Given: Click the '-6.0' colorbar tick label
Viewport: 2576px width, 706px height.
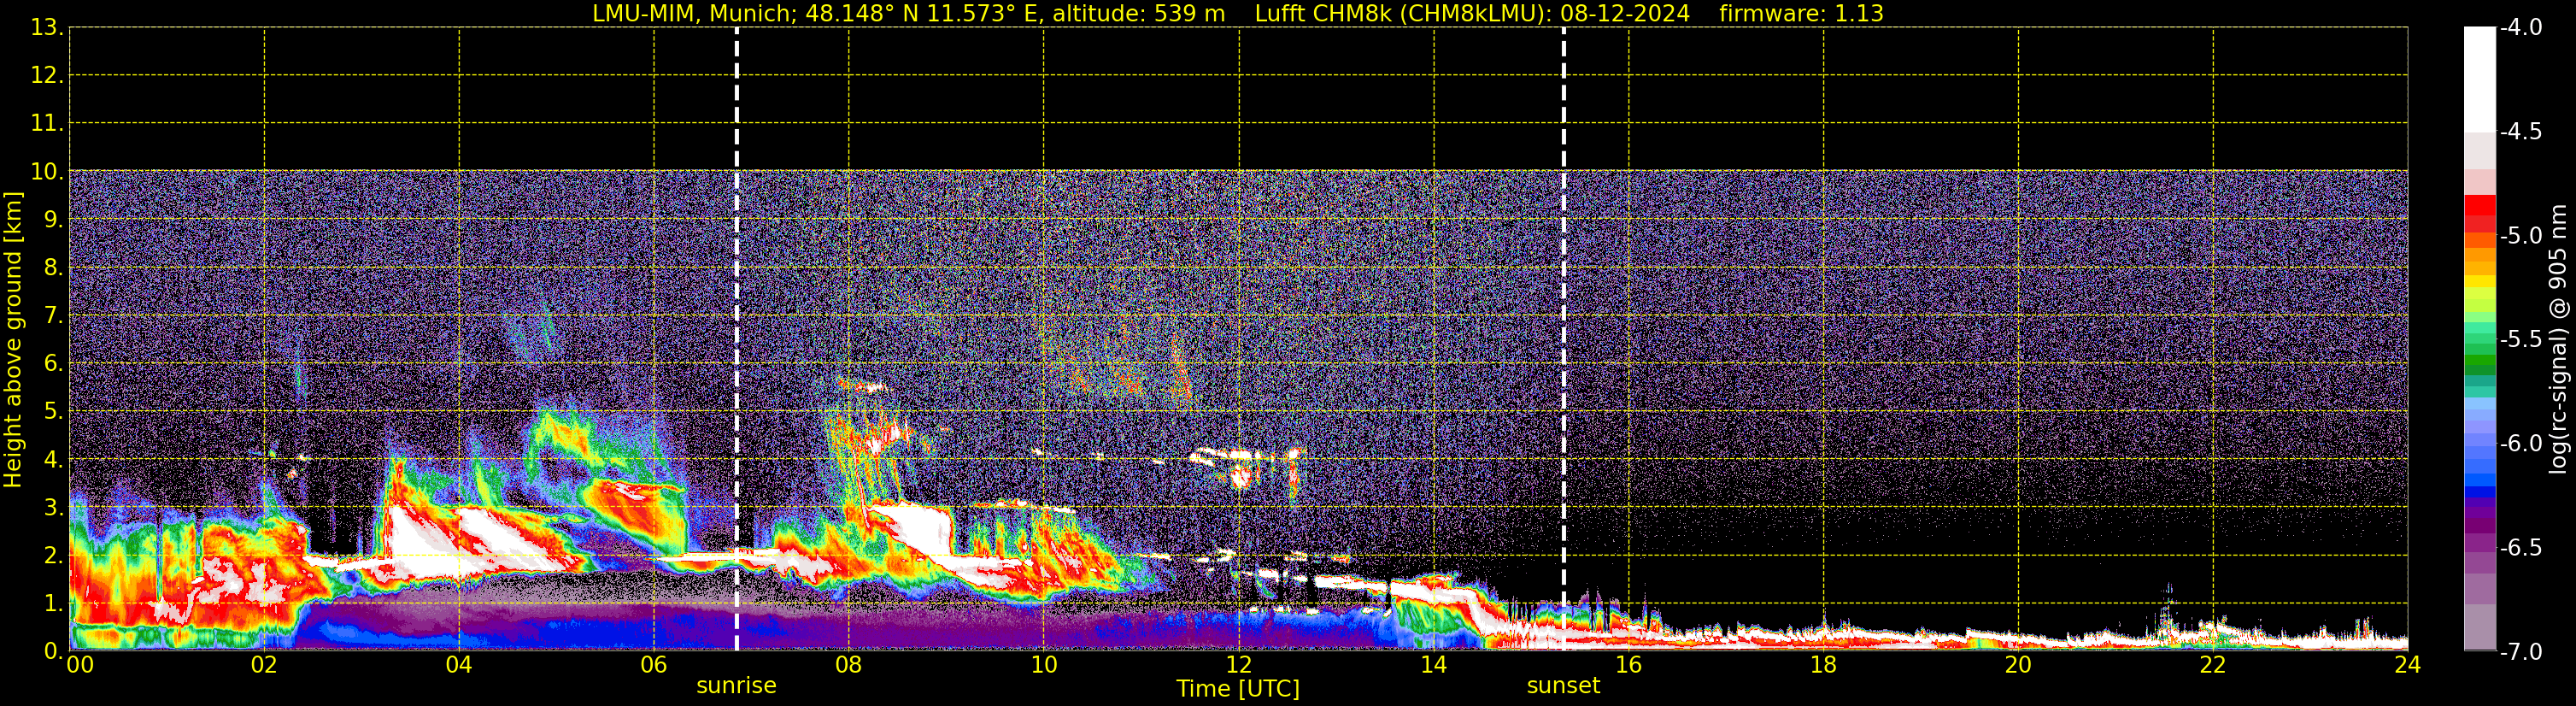Looking at the screenshot, I should pyautogui.click(x=2520, y=444).
